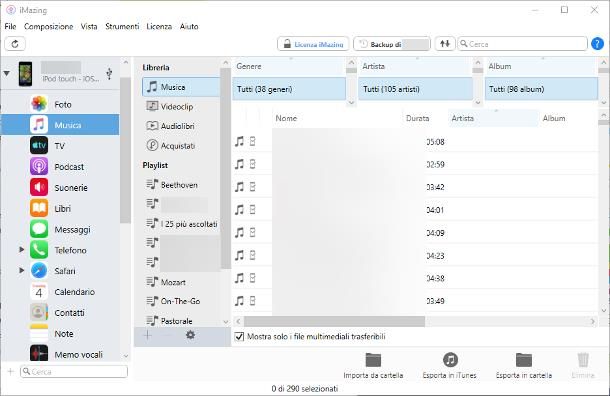Open the Licenza iMazing padlock button
The image size is (610, 396).
coord(313,44)
